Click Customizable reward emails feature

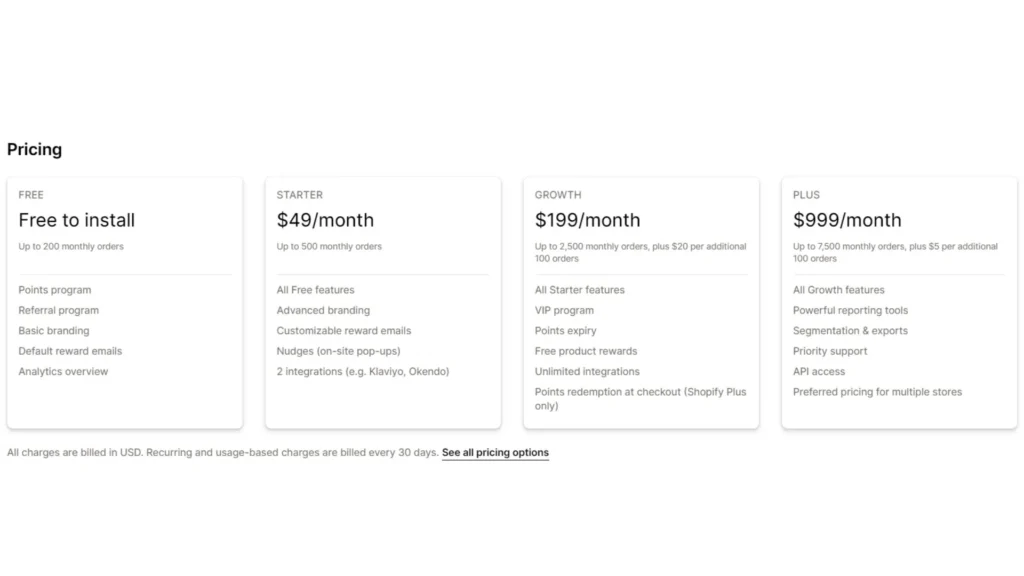click(344, 330)
